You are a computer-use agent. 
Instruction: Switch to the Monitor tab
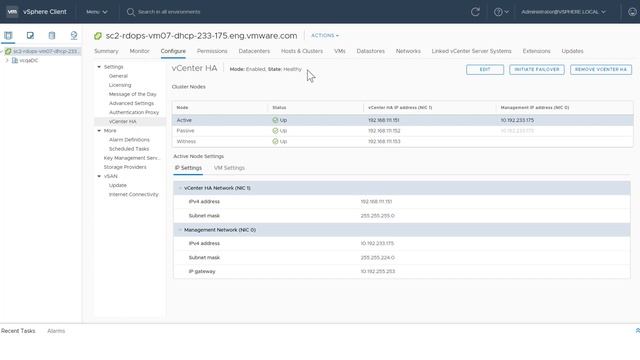(140, 51)
